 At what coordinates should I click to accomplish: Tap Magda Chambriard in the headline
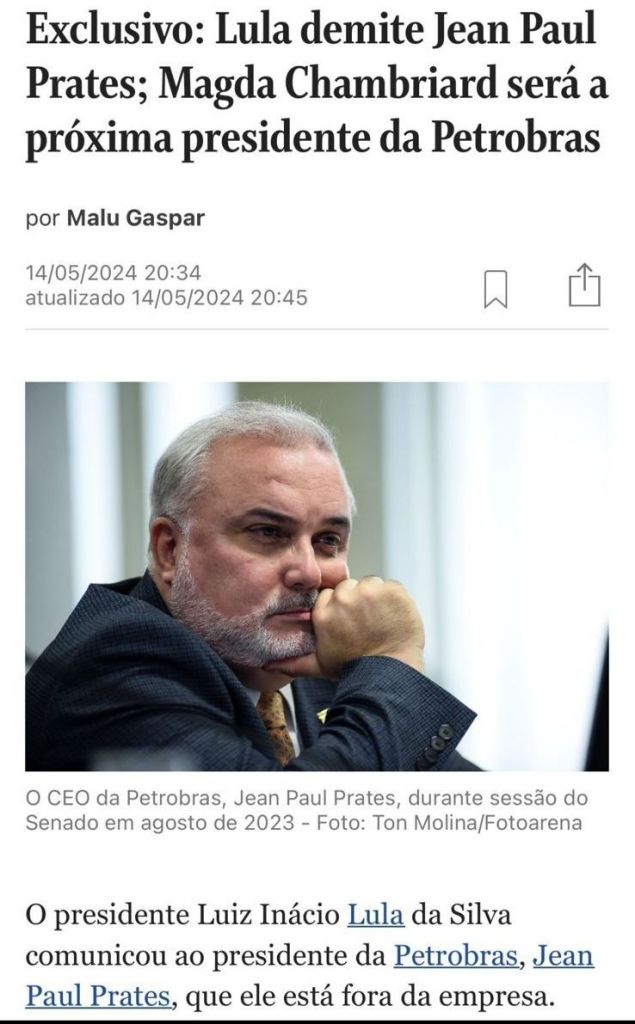[x=327, y=84]
